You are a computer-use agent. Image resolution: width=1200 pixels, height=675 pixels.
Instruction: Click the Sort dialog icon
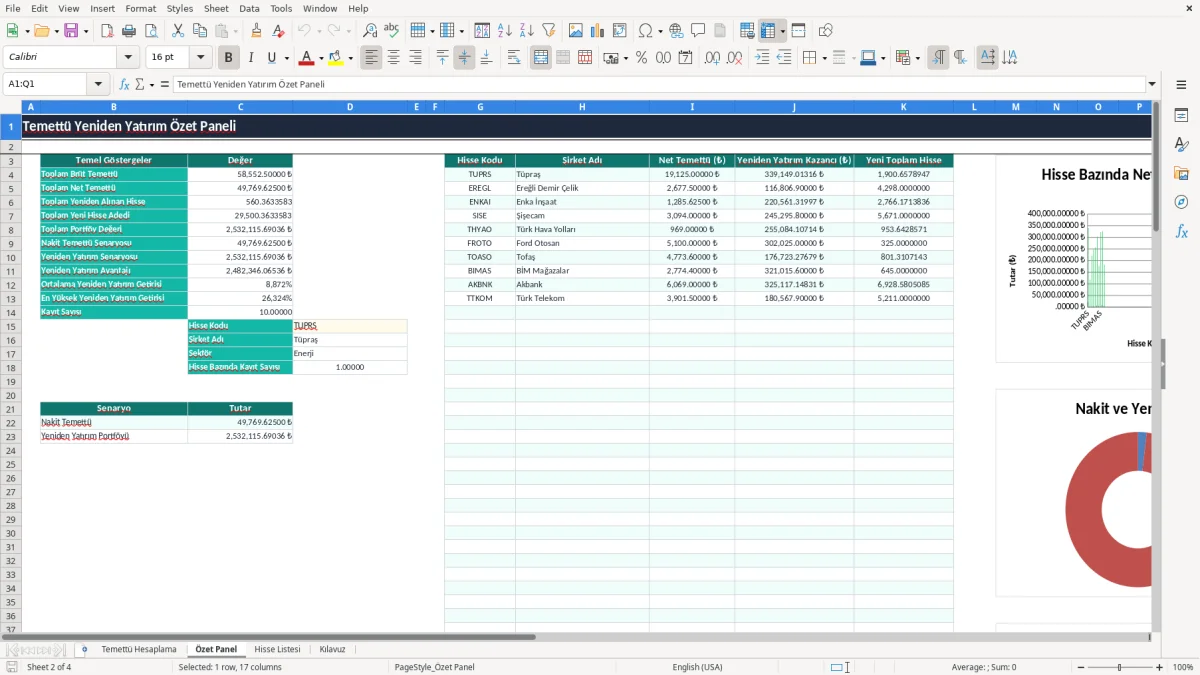point(482,31)
